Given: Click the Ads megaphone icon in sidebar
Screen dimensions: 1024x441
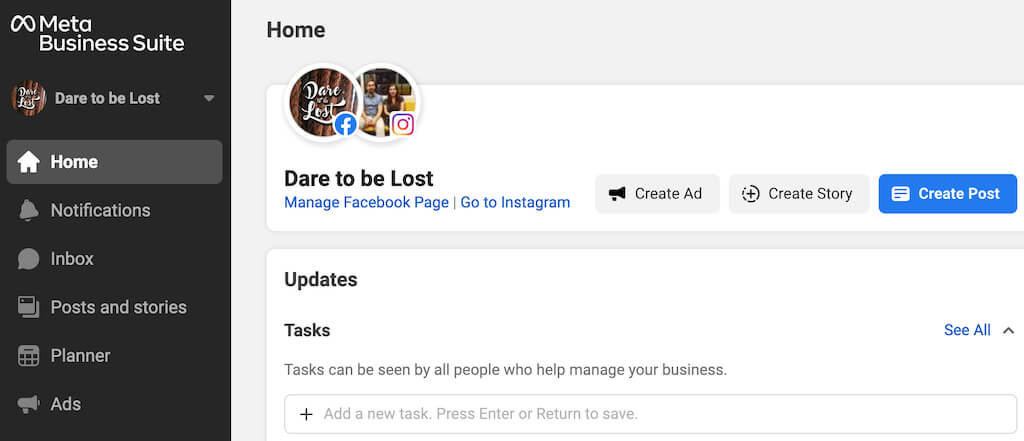Looking at the screenshot, I should point(29,404).
